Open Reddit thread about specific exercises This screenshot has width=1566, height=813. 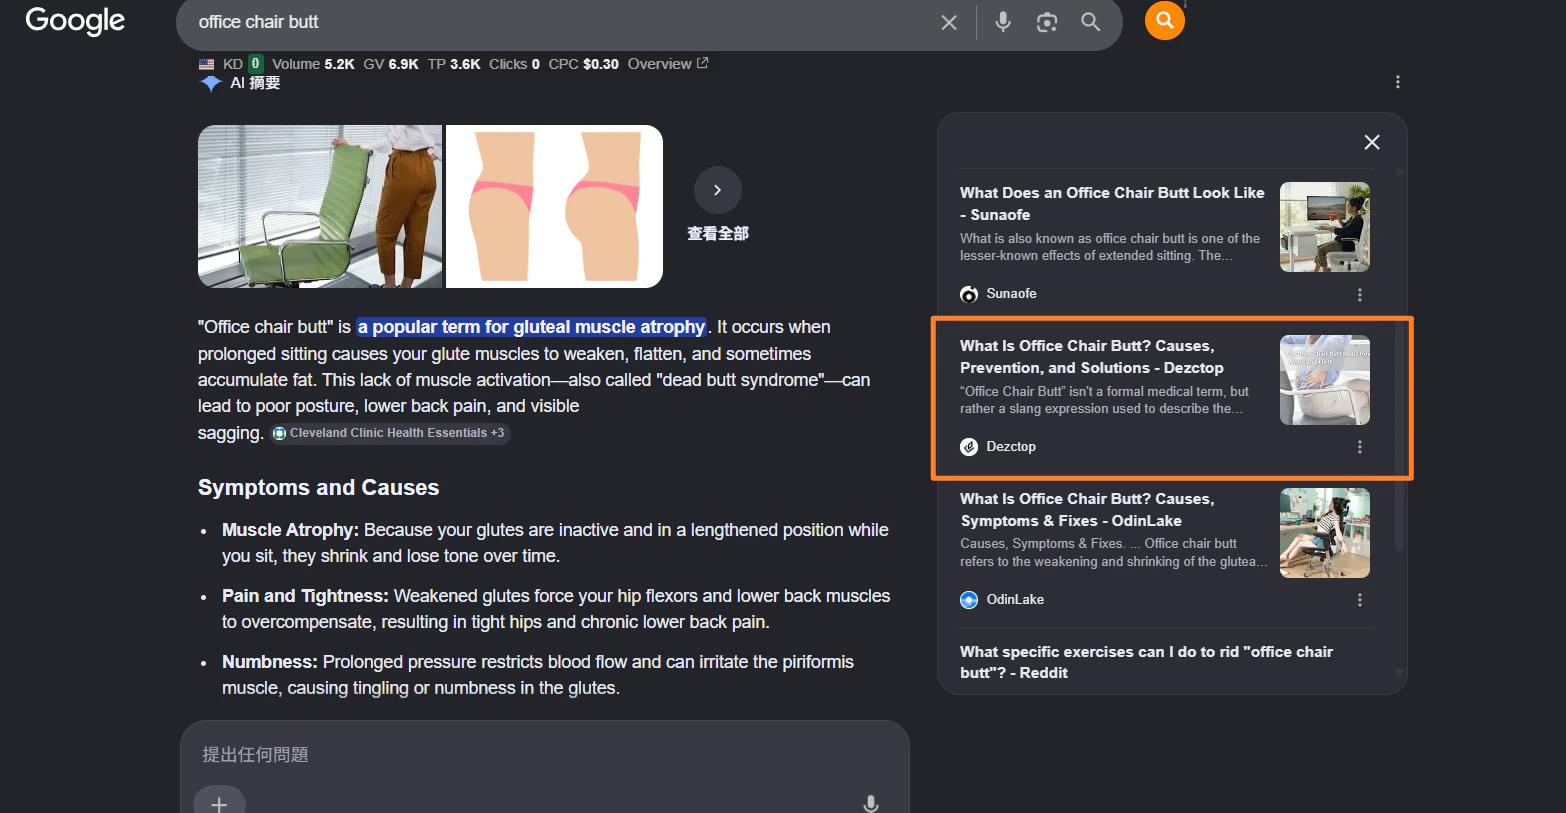[x=1146, y=662]
